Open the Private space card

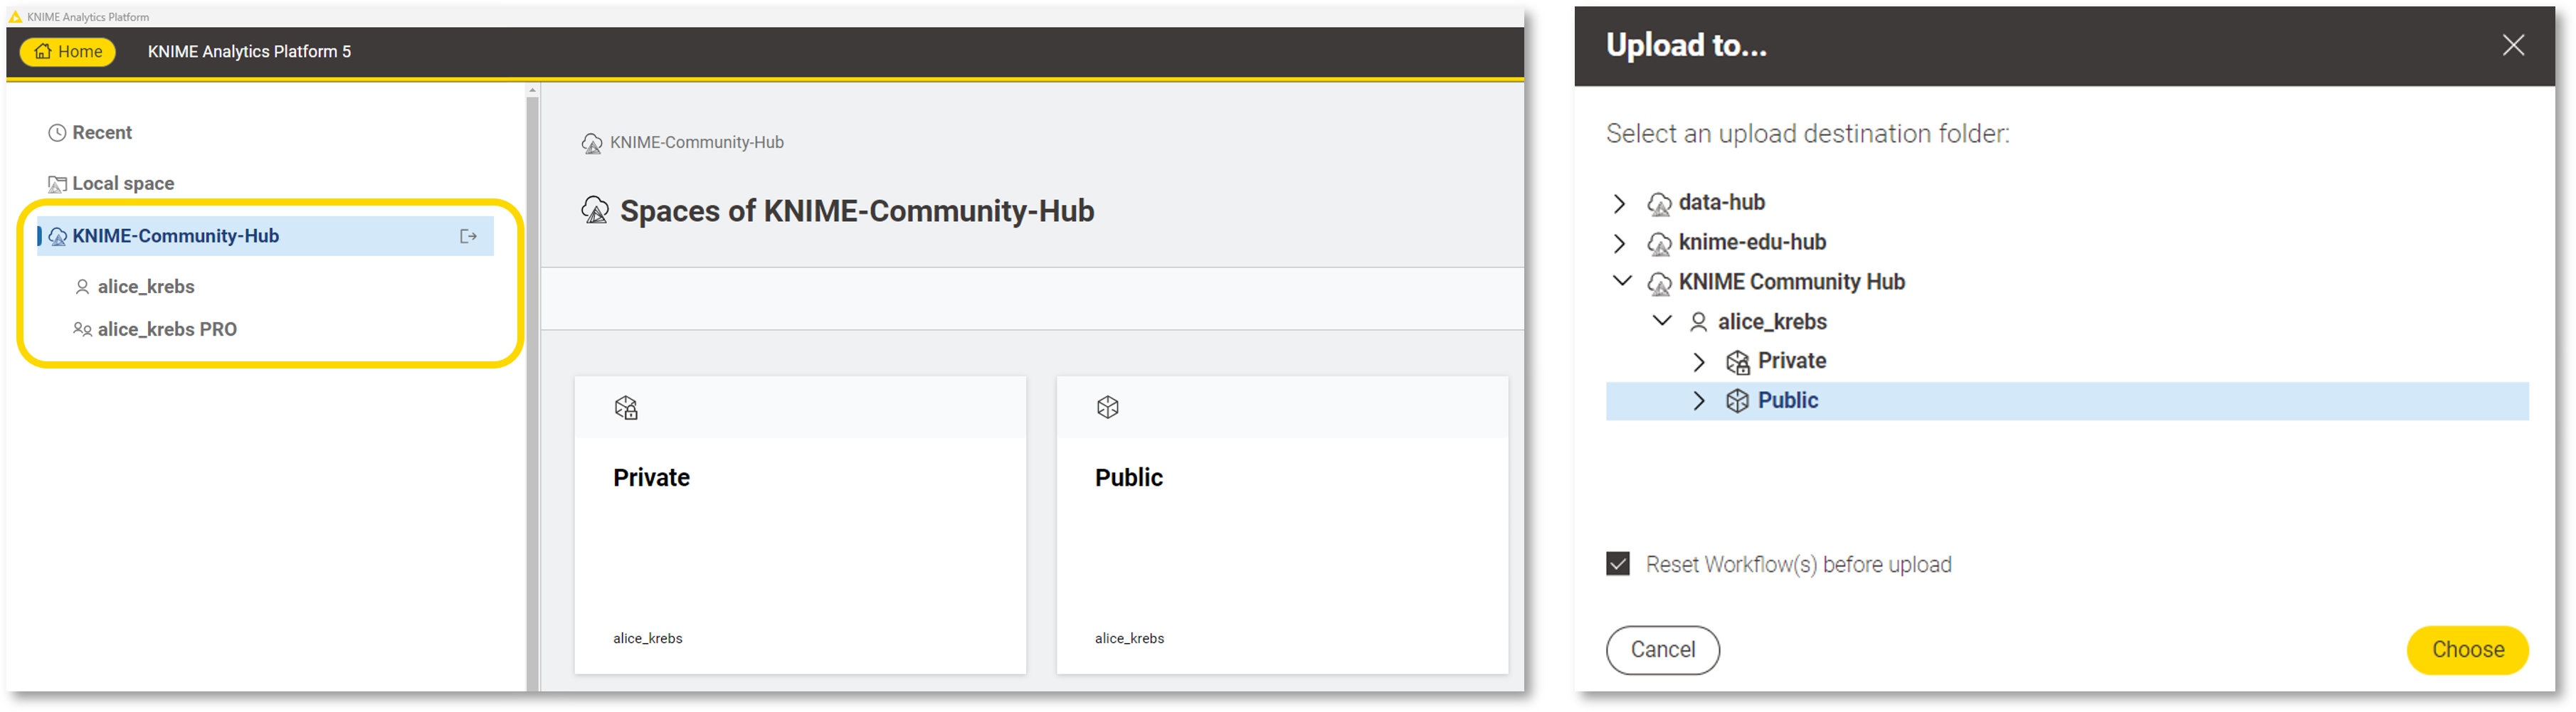point(800,525)
